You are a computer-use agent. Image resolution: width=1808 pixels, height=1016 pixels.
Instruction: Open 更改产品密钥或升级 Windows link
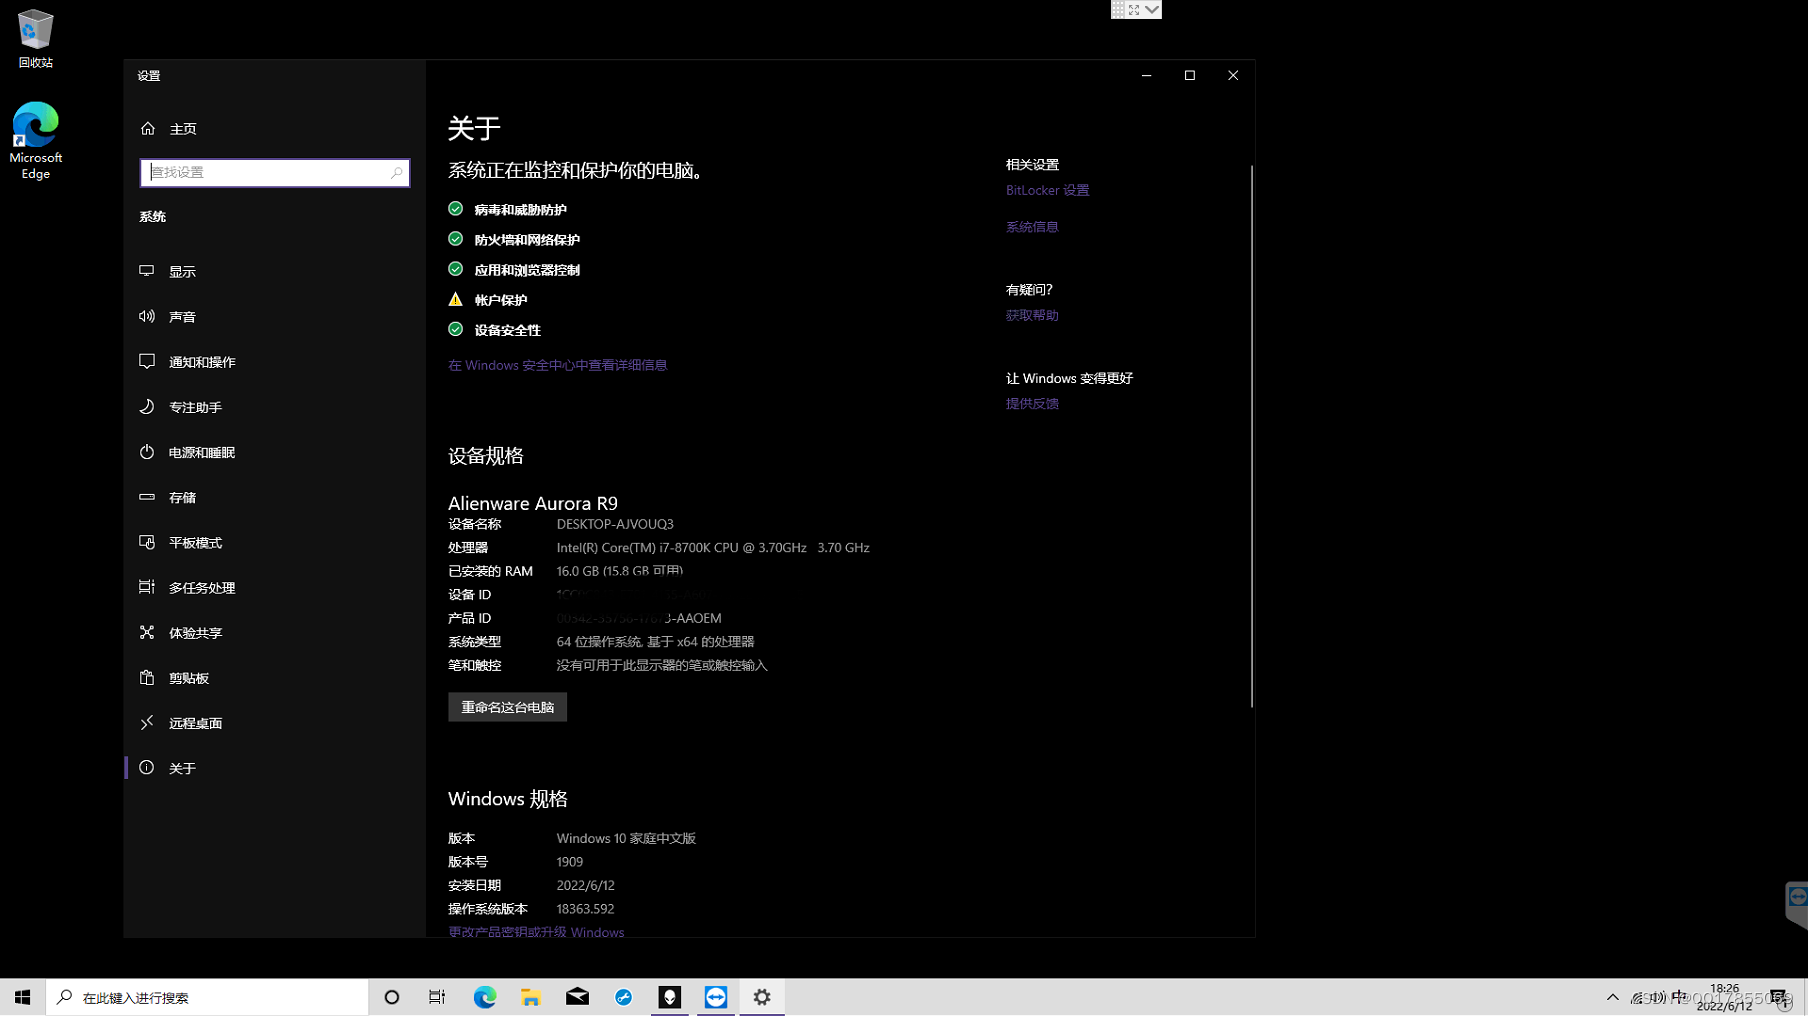[x=536, y=931]
